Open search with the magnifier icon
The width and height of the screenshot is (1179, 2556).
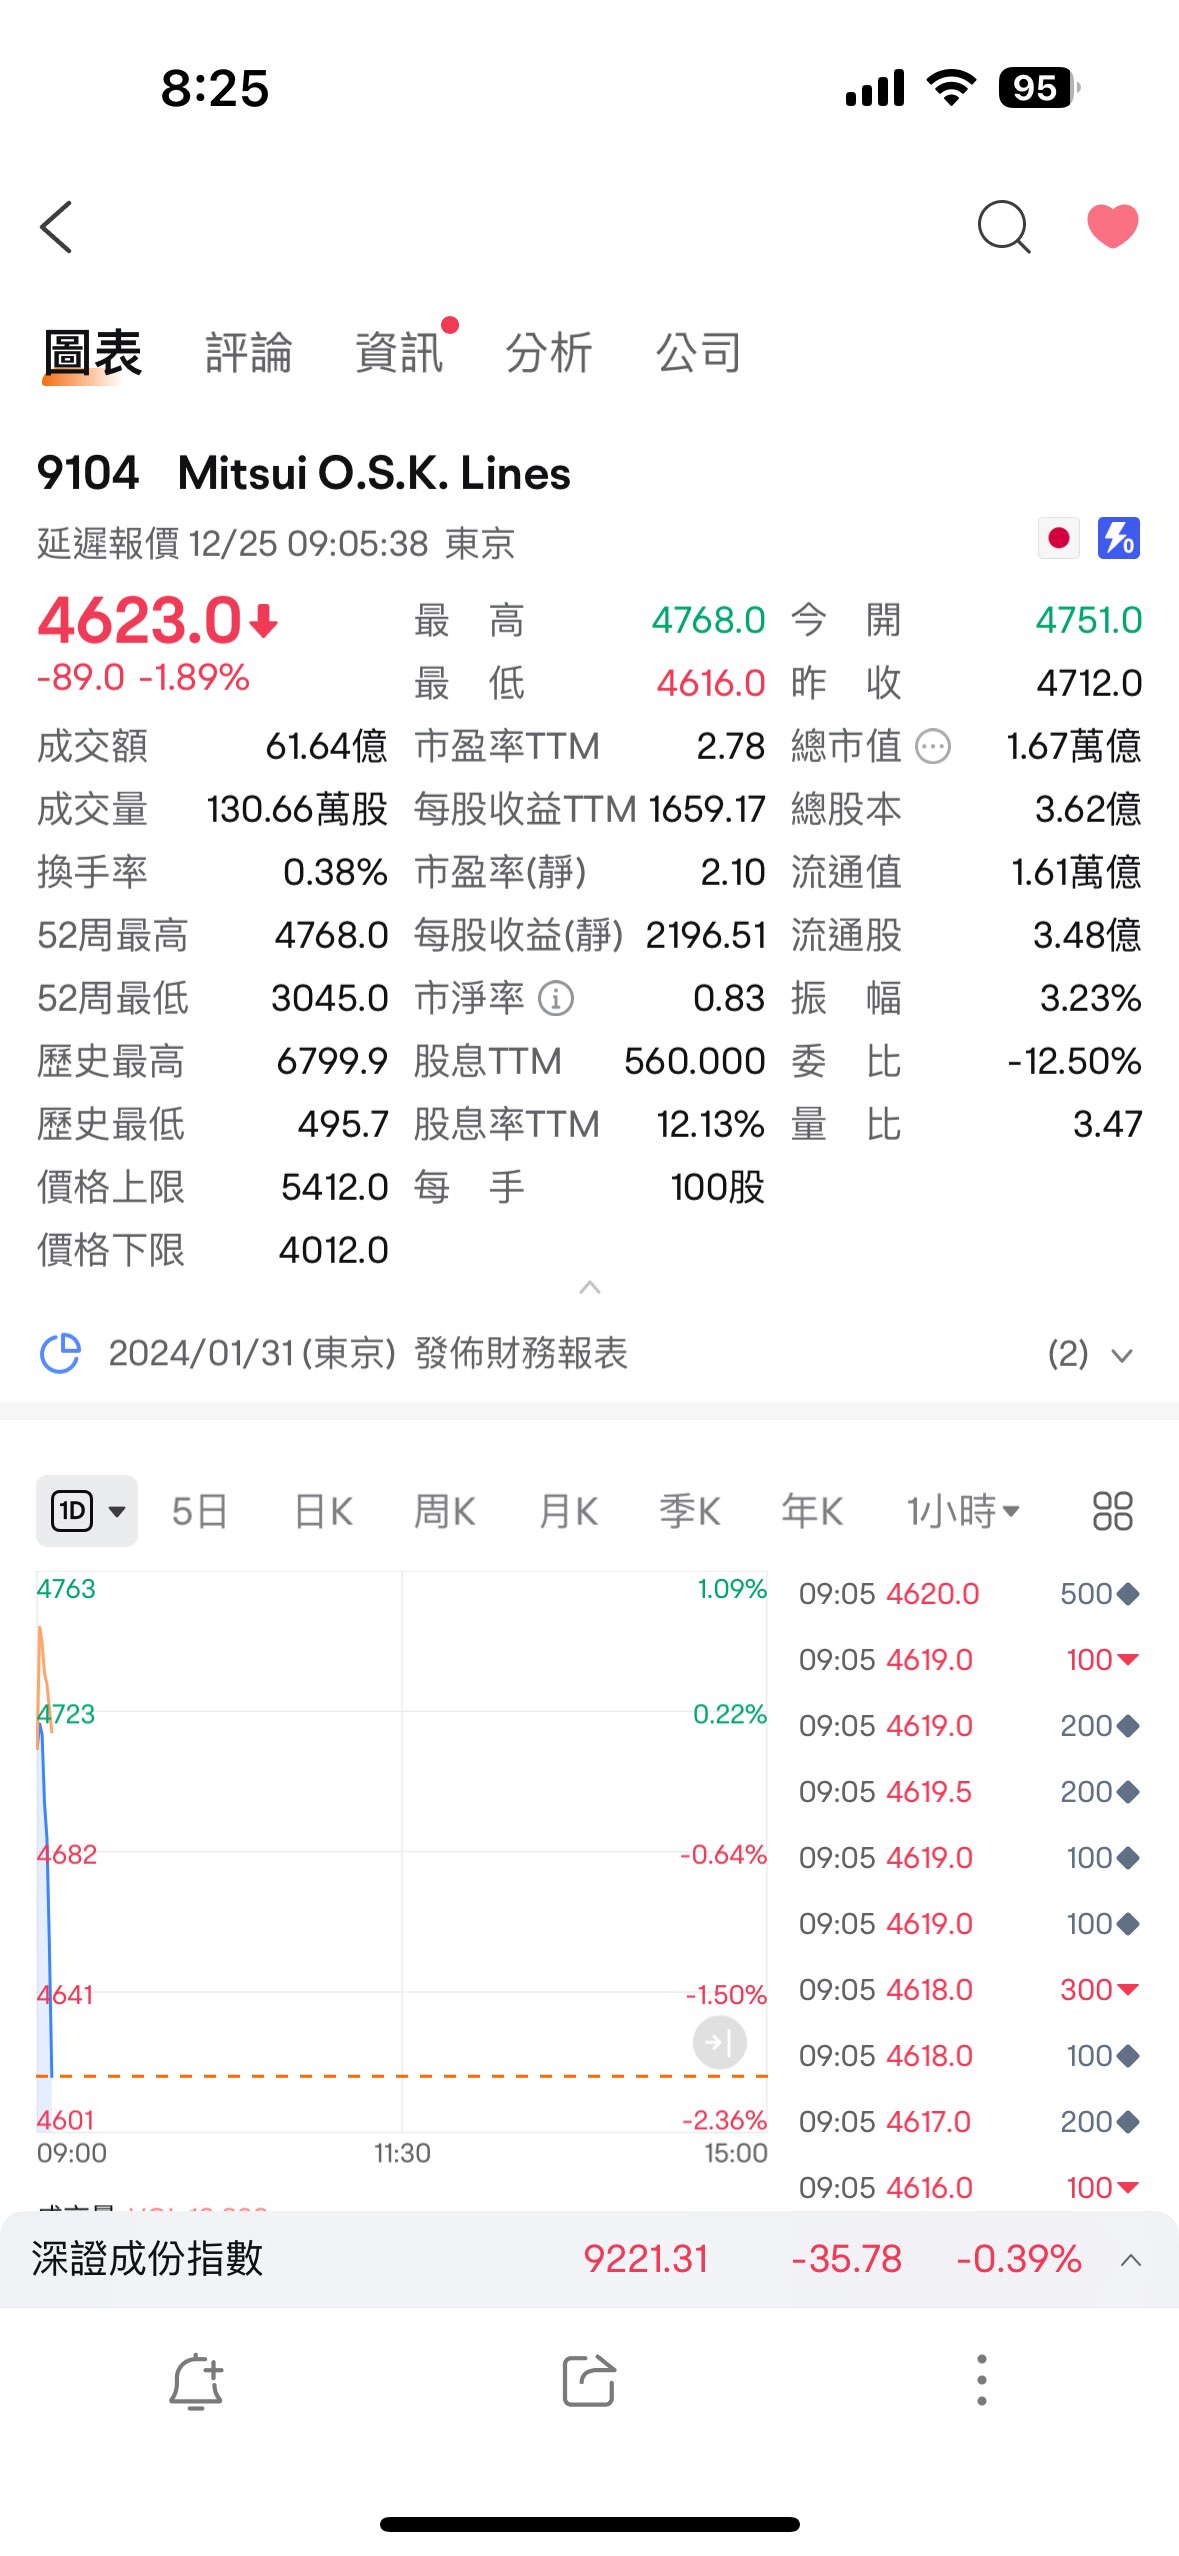(x=1004, y=227)
